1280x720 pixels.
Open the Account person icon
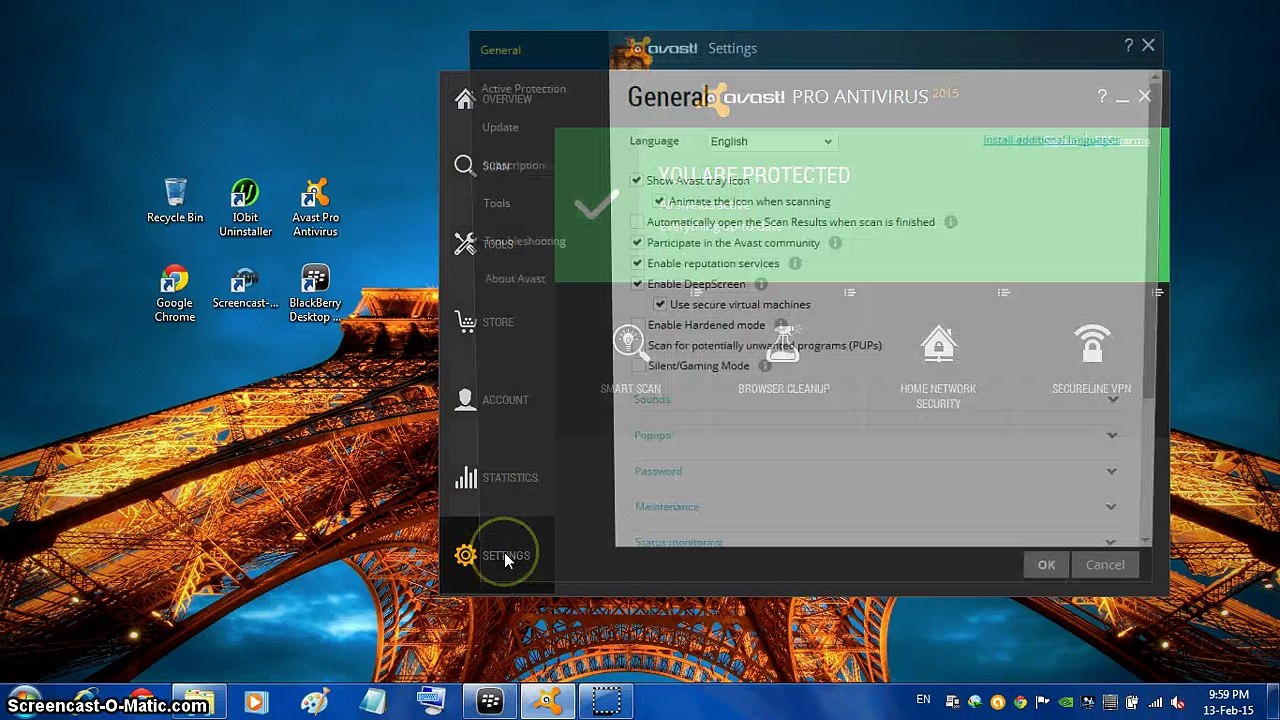465,399
